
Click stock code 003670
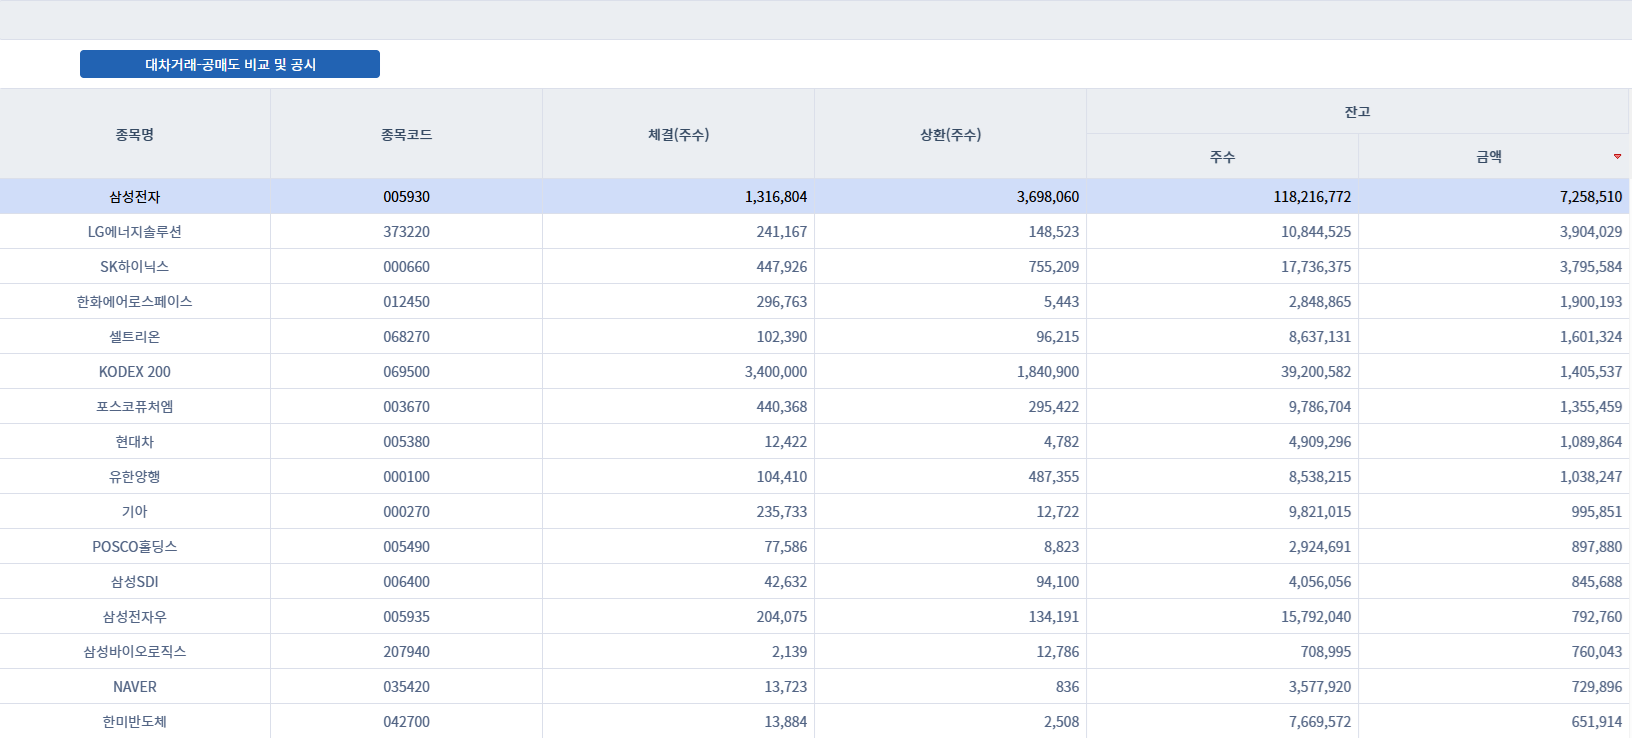click(406, 407)
